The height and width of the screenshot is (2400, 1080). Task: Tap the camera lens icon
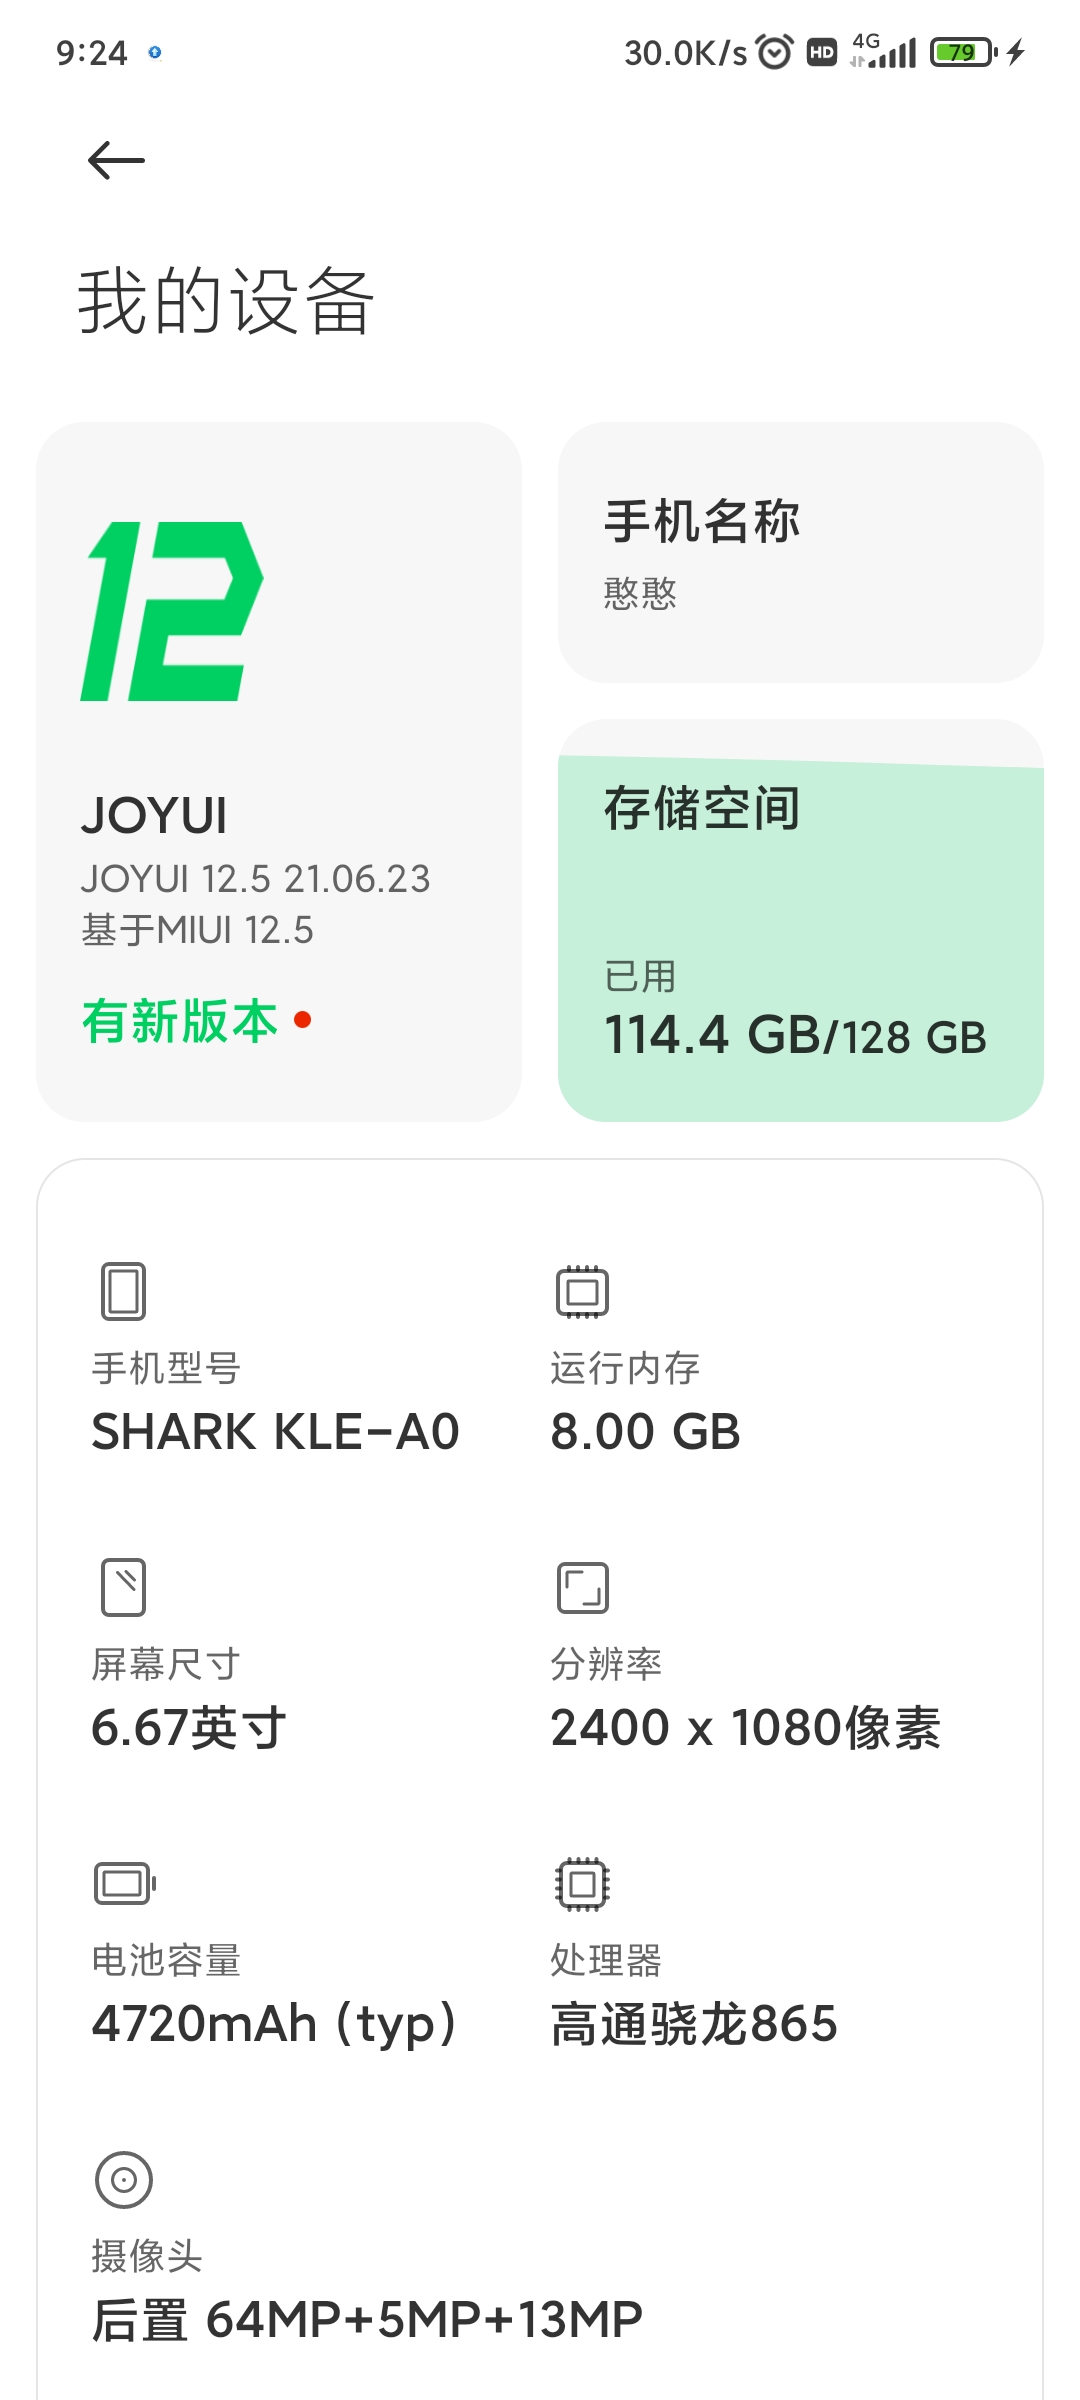pyautogui.click(x=124, y=2180)
